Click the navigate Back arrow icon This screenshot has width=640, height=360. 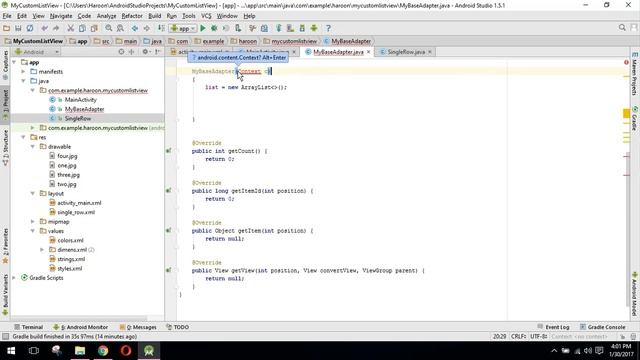(135, 28)
